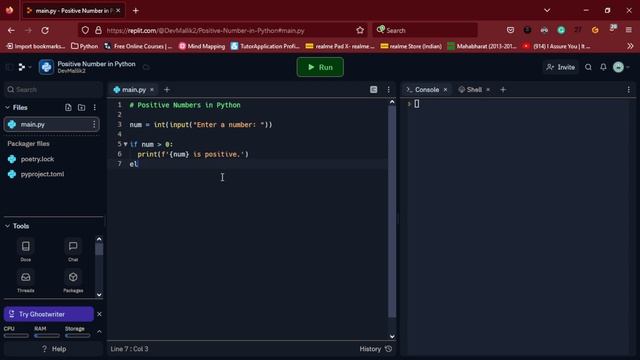Open the Threads tool

(26, 281)
